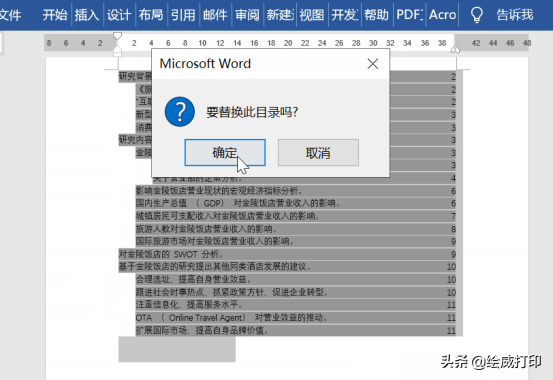Open the 视图 ribbon tab
553x380 pixels.
(312, 15)
